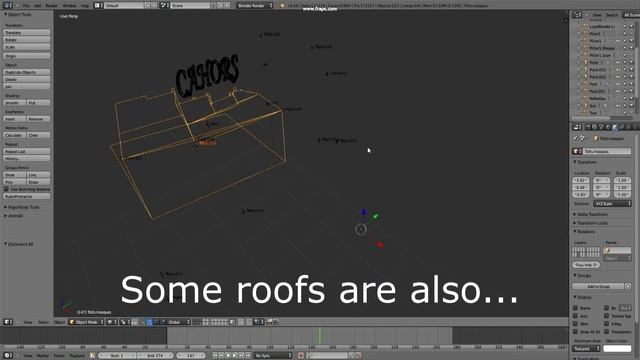This screenshot has height=360, width=640.
Task: Switch to World properties tab icon
Action: (608, 127)
